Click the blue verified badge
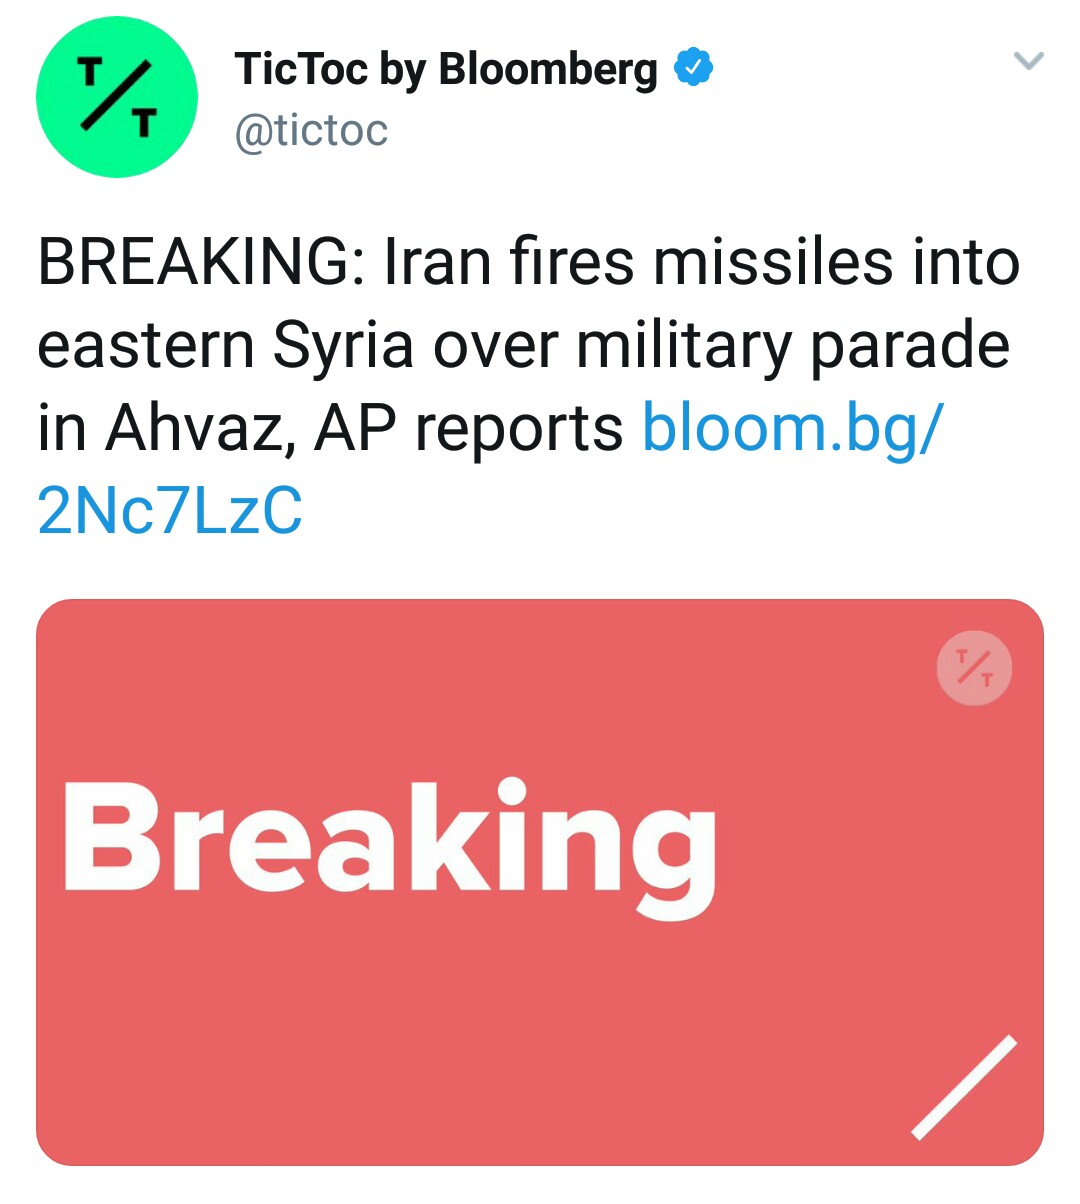Screen dimensions: 1080x1204 [x=693, y=68]
